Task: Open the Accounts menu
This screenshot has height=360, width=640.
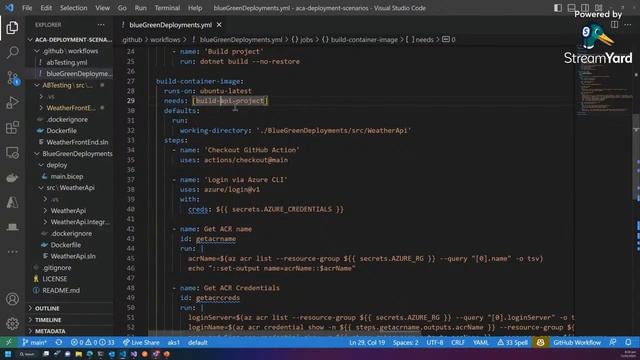Action: click(12, 299)
